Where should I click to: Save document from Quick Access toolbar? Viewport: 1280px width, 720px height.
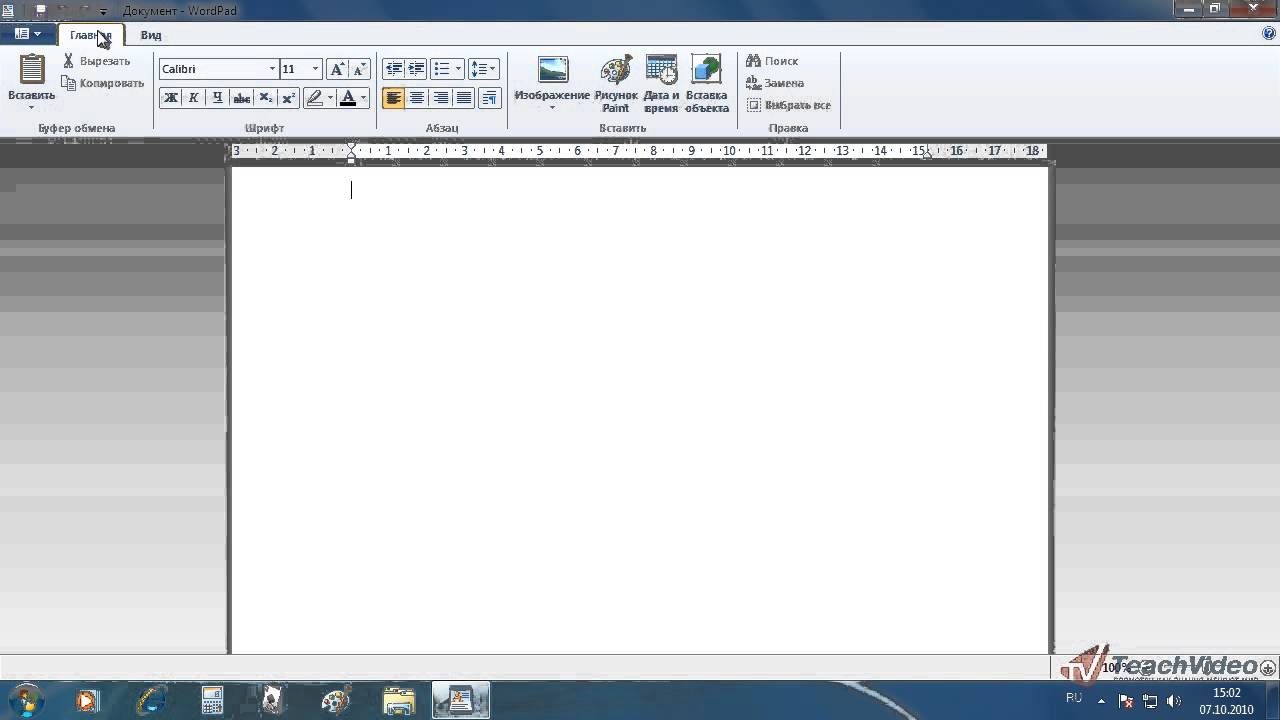coord(40,11)
